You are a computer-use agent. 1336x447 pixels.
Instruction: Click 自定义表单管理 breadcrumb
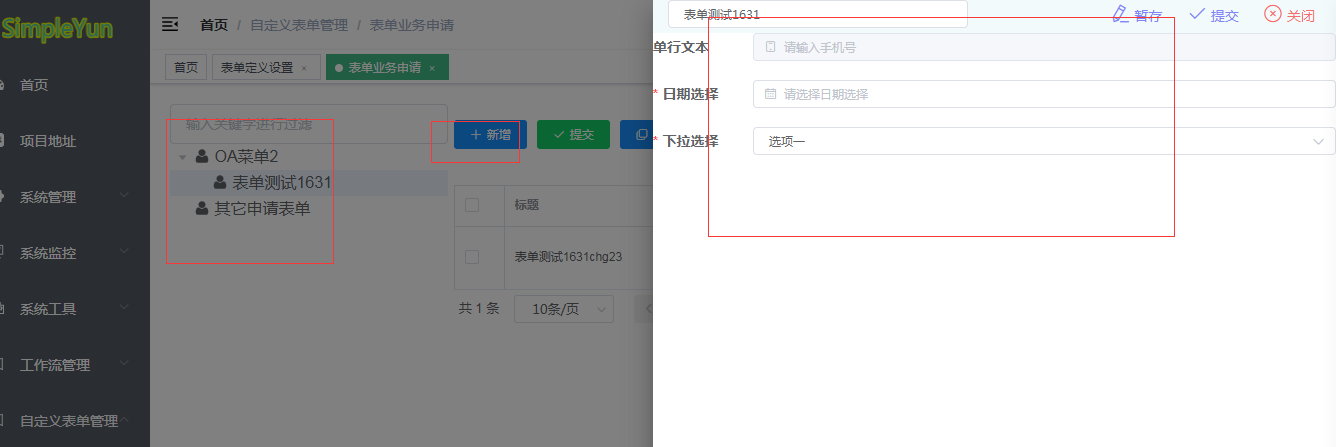pos(298,25)
